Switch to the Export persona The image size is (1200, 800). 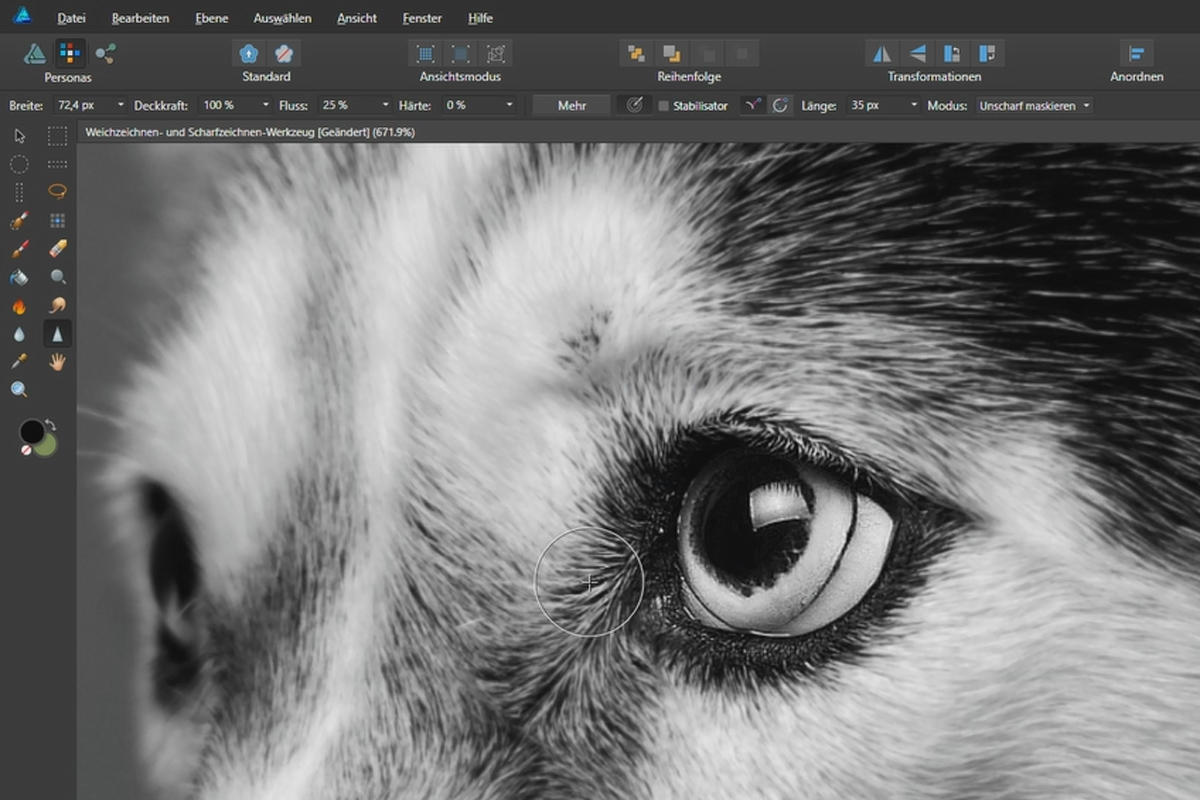coord(105,53)
